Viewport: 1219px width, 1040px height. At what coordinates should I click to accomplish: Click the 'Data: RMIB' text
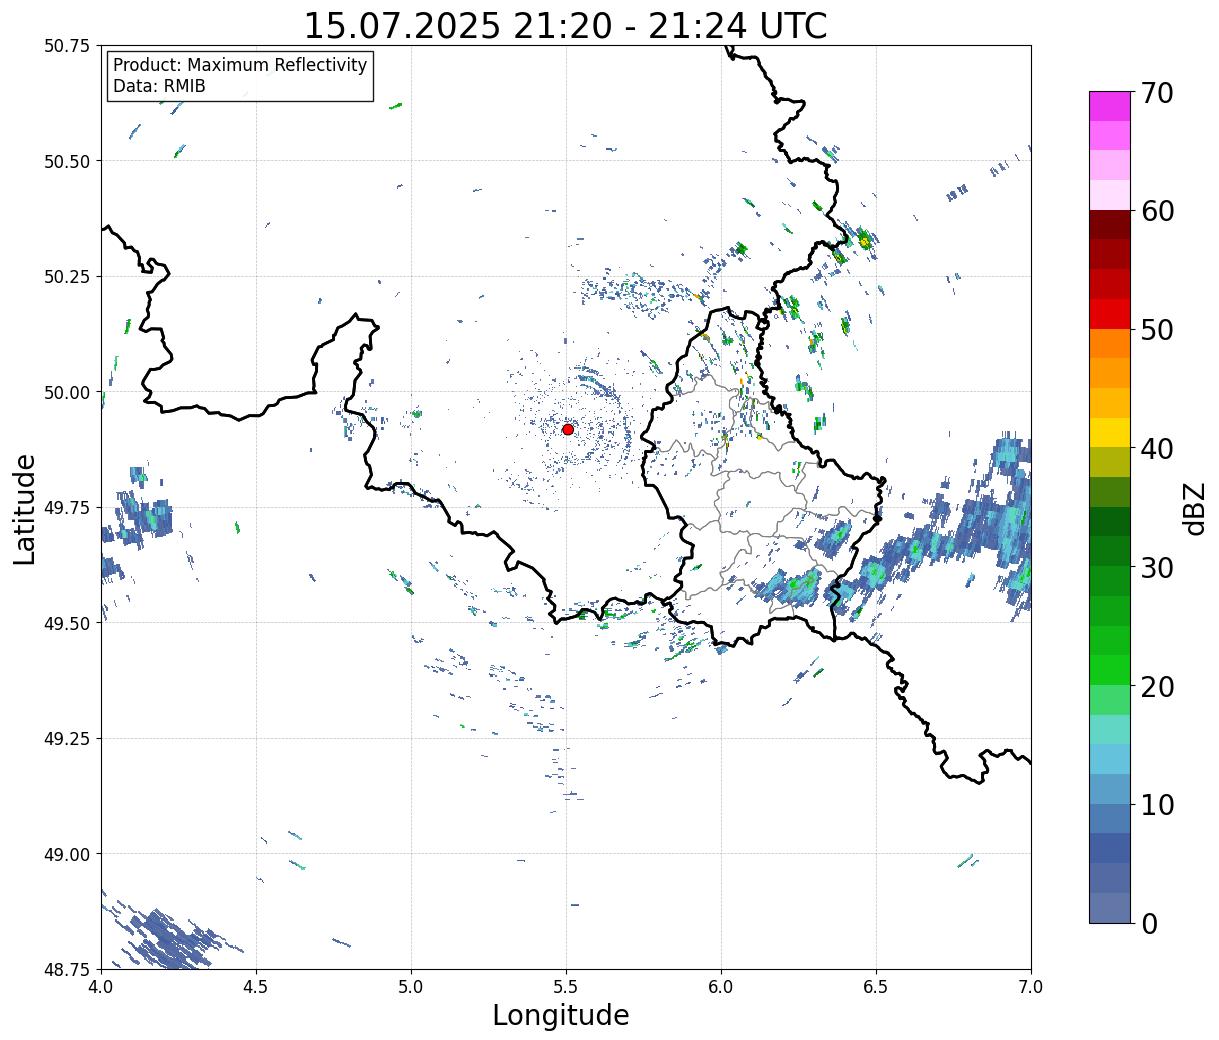coord(159,86)
